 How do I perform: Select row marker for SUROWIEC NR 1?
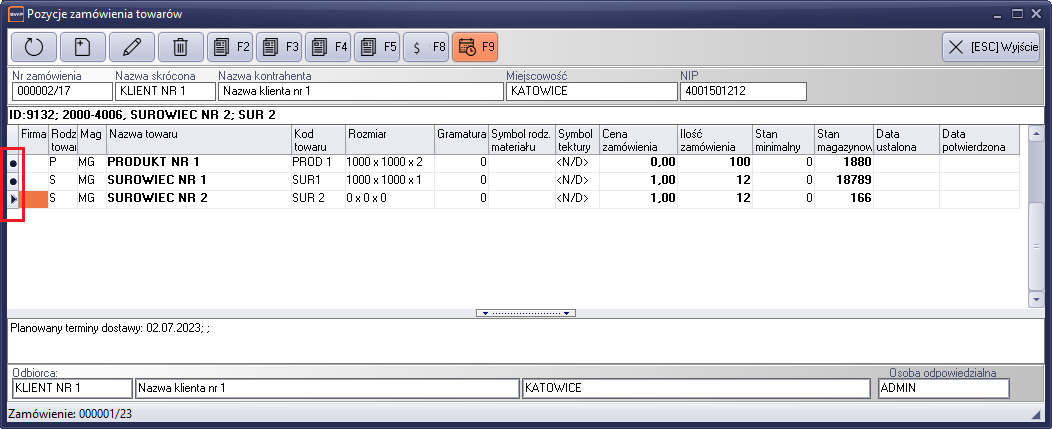coord(13,180)
